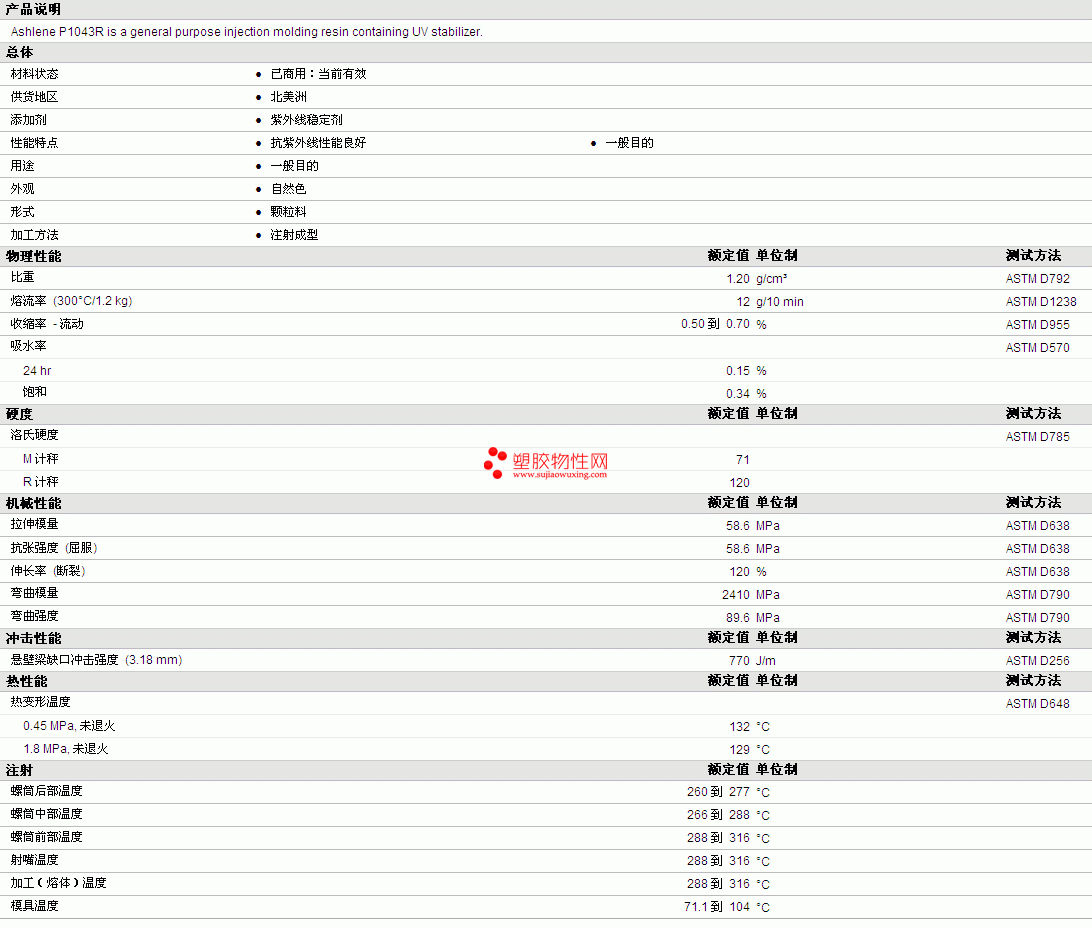Click the '总体' section header
1092x928 pixels.
[20, 52]
